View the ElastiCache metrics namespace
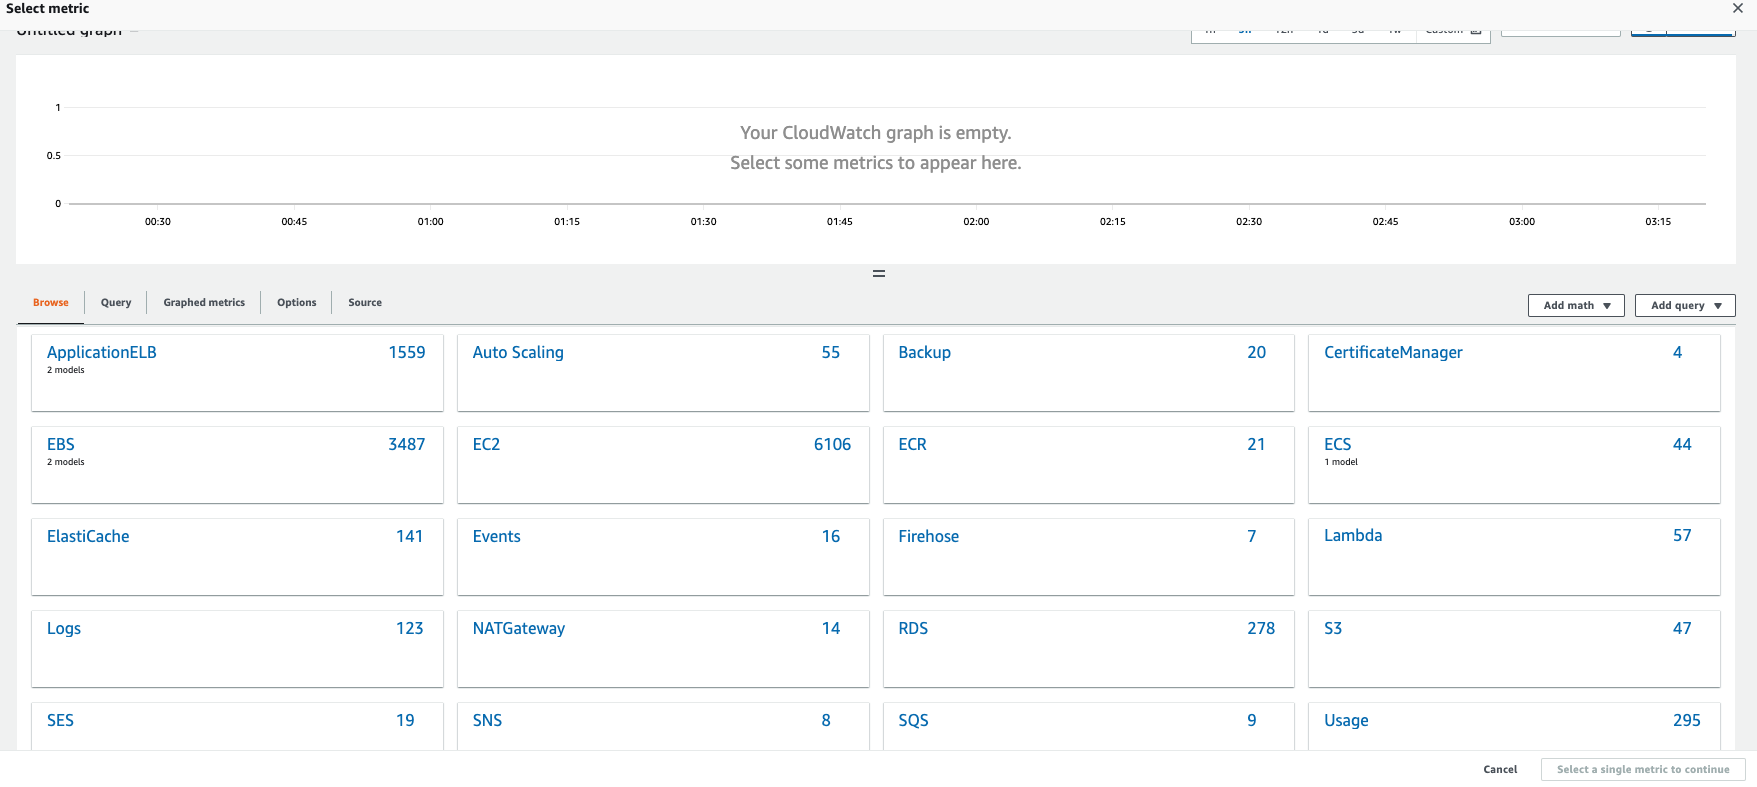Viewport: 1757px width, 787px height. [x=88, y=536]
